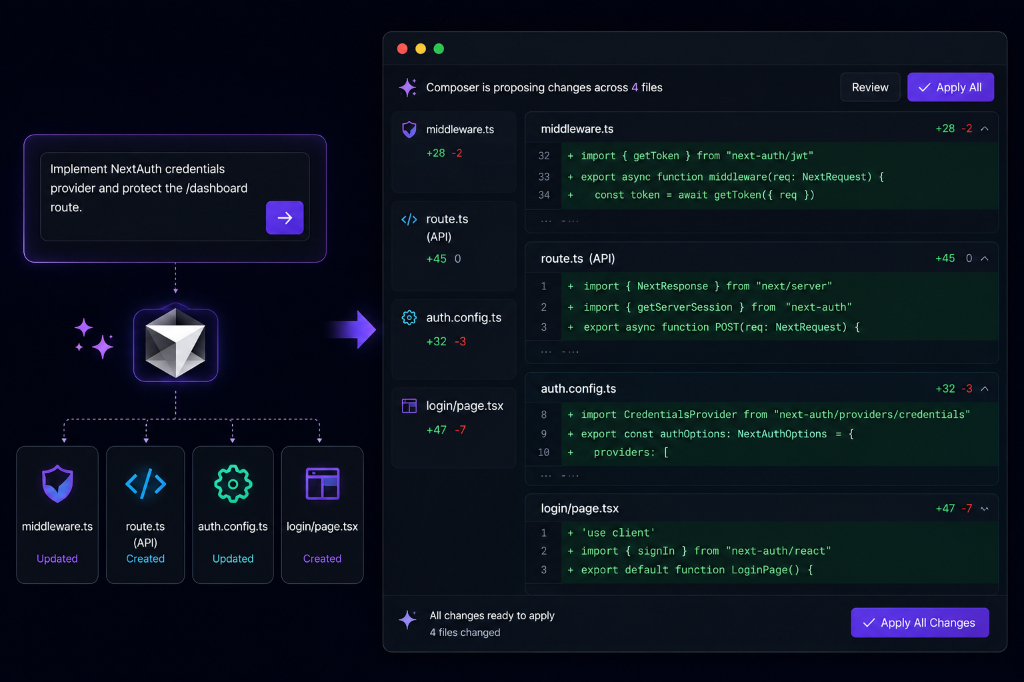Click +47 -7 stats under login/page.tsx sidebar
1024x682 pixels.
coord(446,430)
